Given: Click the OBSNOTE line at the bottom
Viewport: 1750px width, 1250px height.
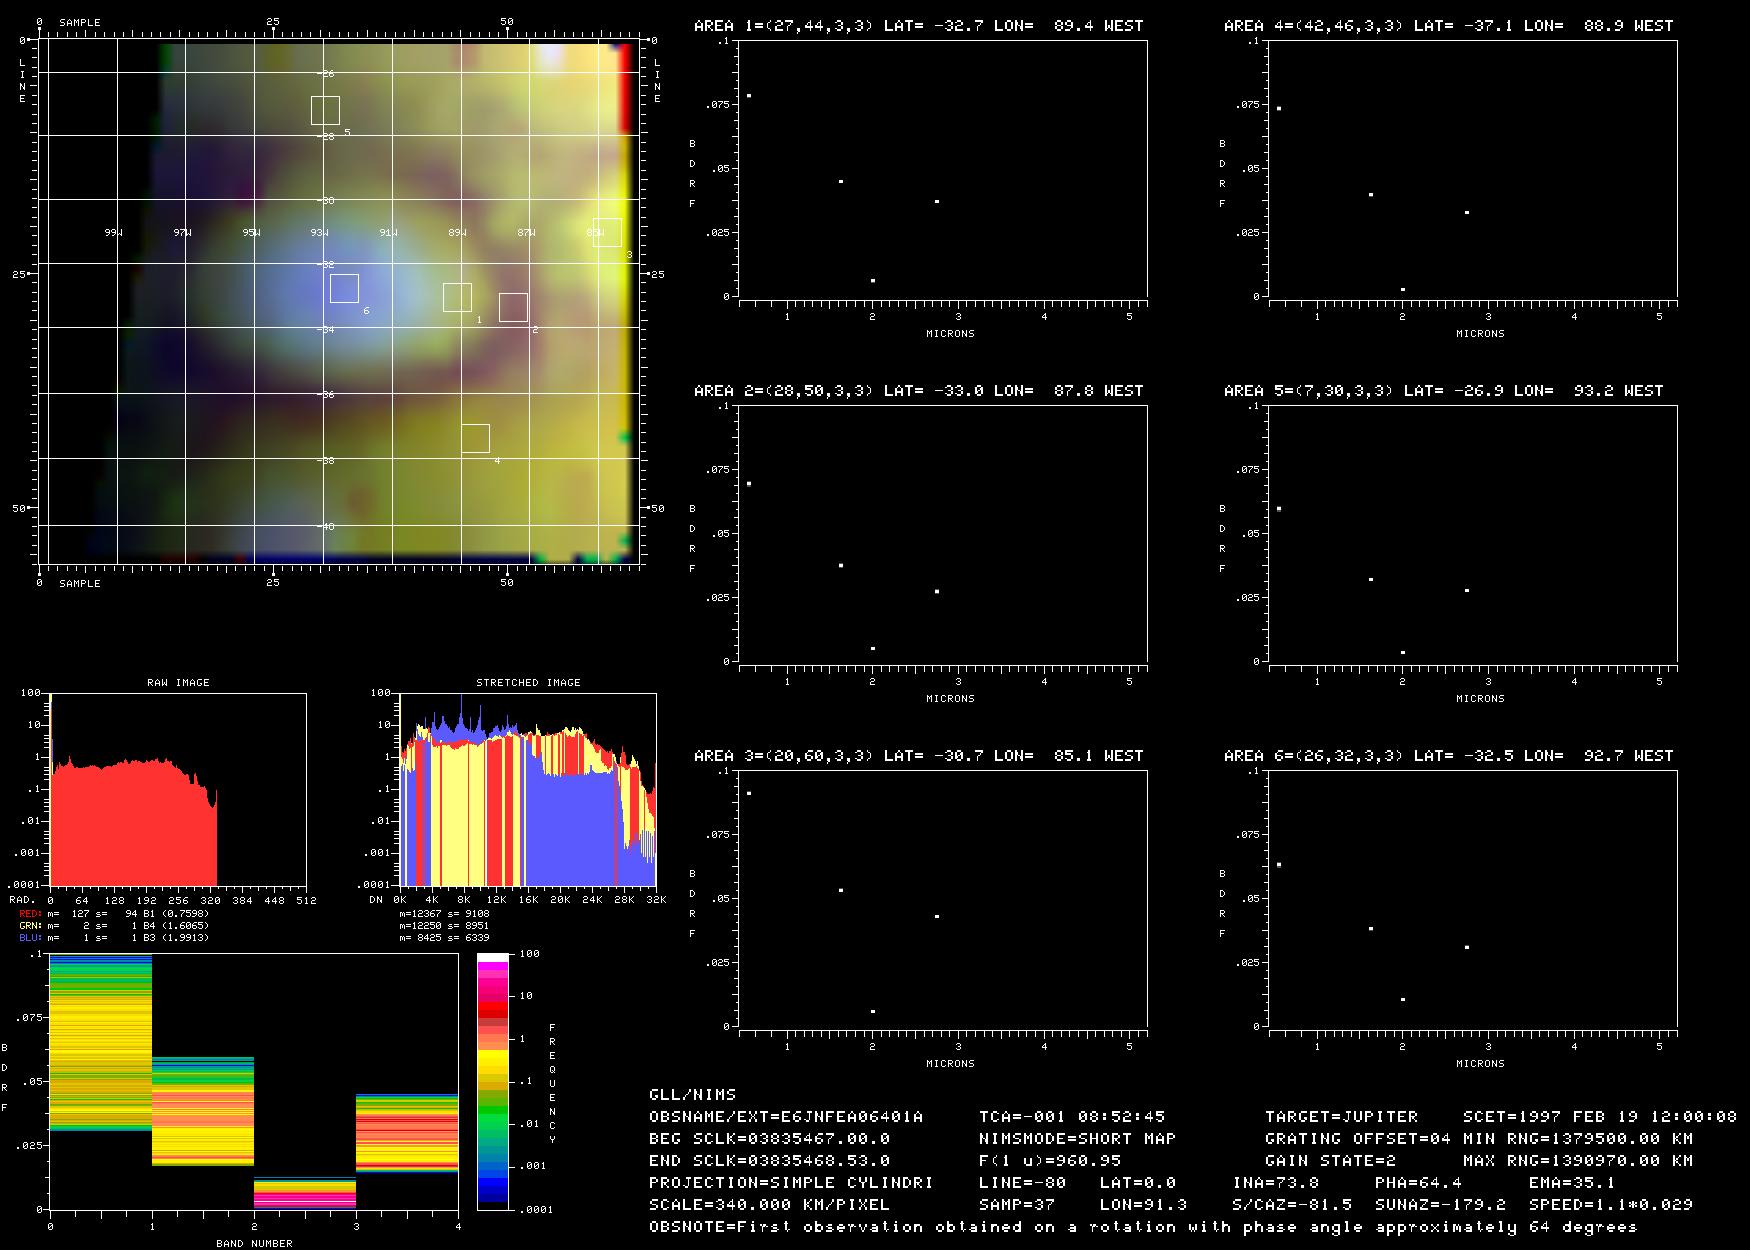Looking at the screenshot, I should tap(1143, 1226).
